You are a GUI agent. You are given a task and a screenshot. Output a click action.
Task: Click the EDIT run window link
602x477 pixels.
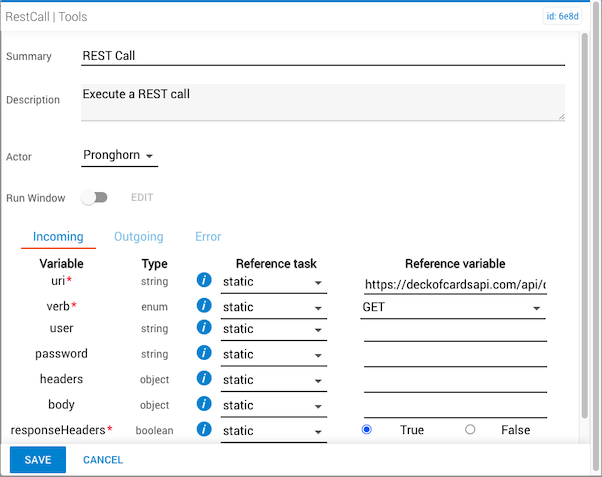click(142, 198)
